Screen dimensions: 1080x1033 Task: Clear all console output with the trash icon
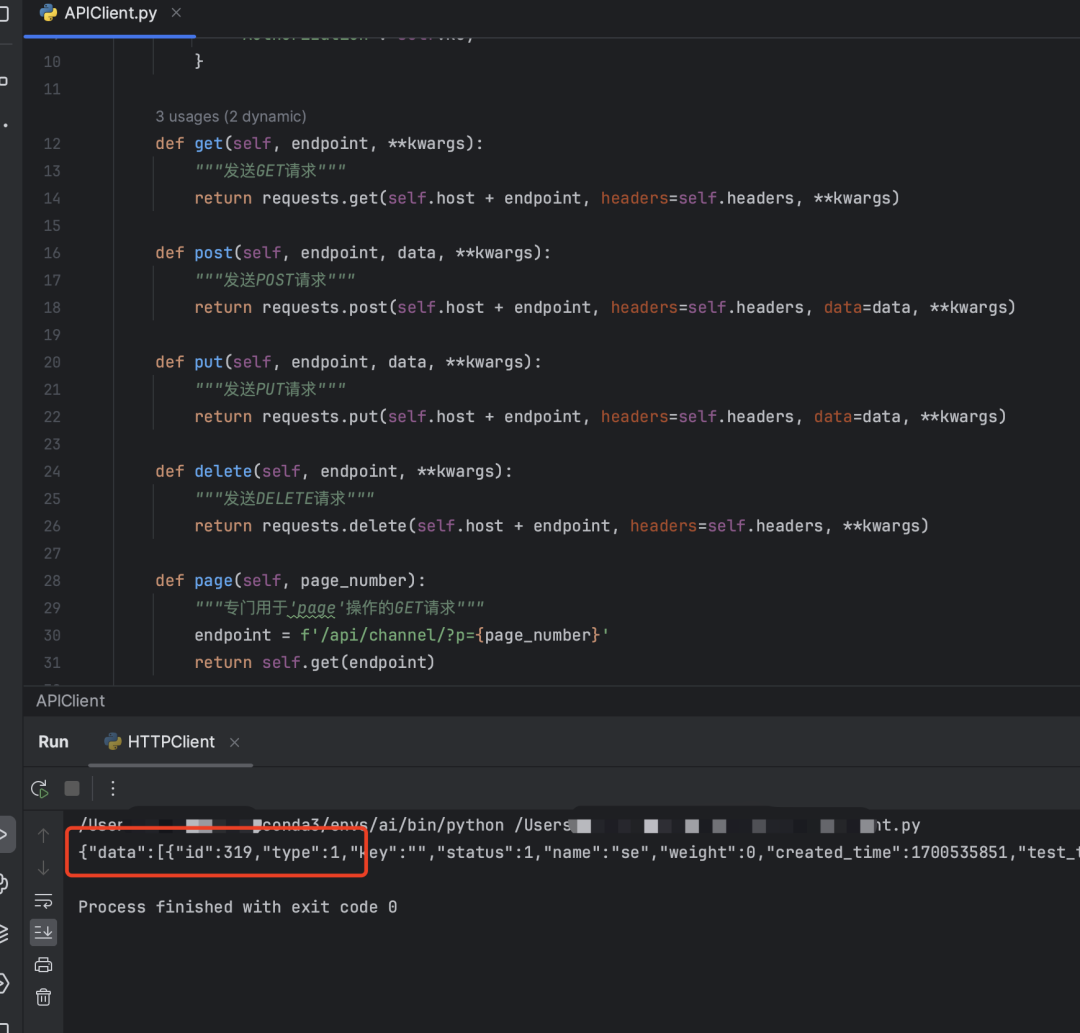pos(43,997)
